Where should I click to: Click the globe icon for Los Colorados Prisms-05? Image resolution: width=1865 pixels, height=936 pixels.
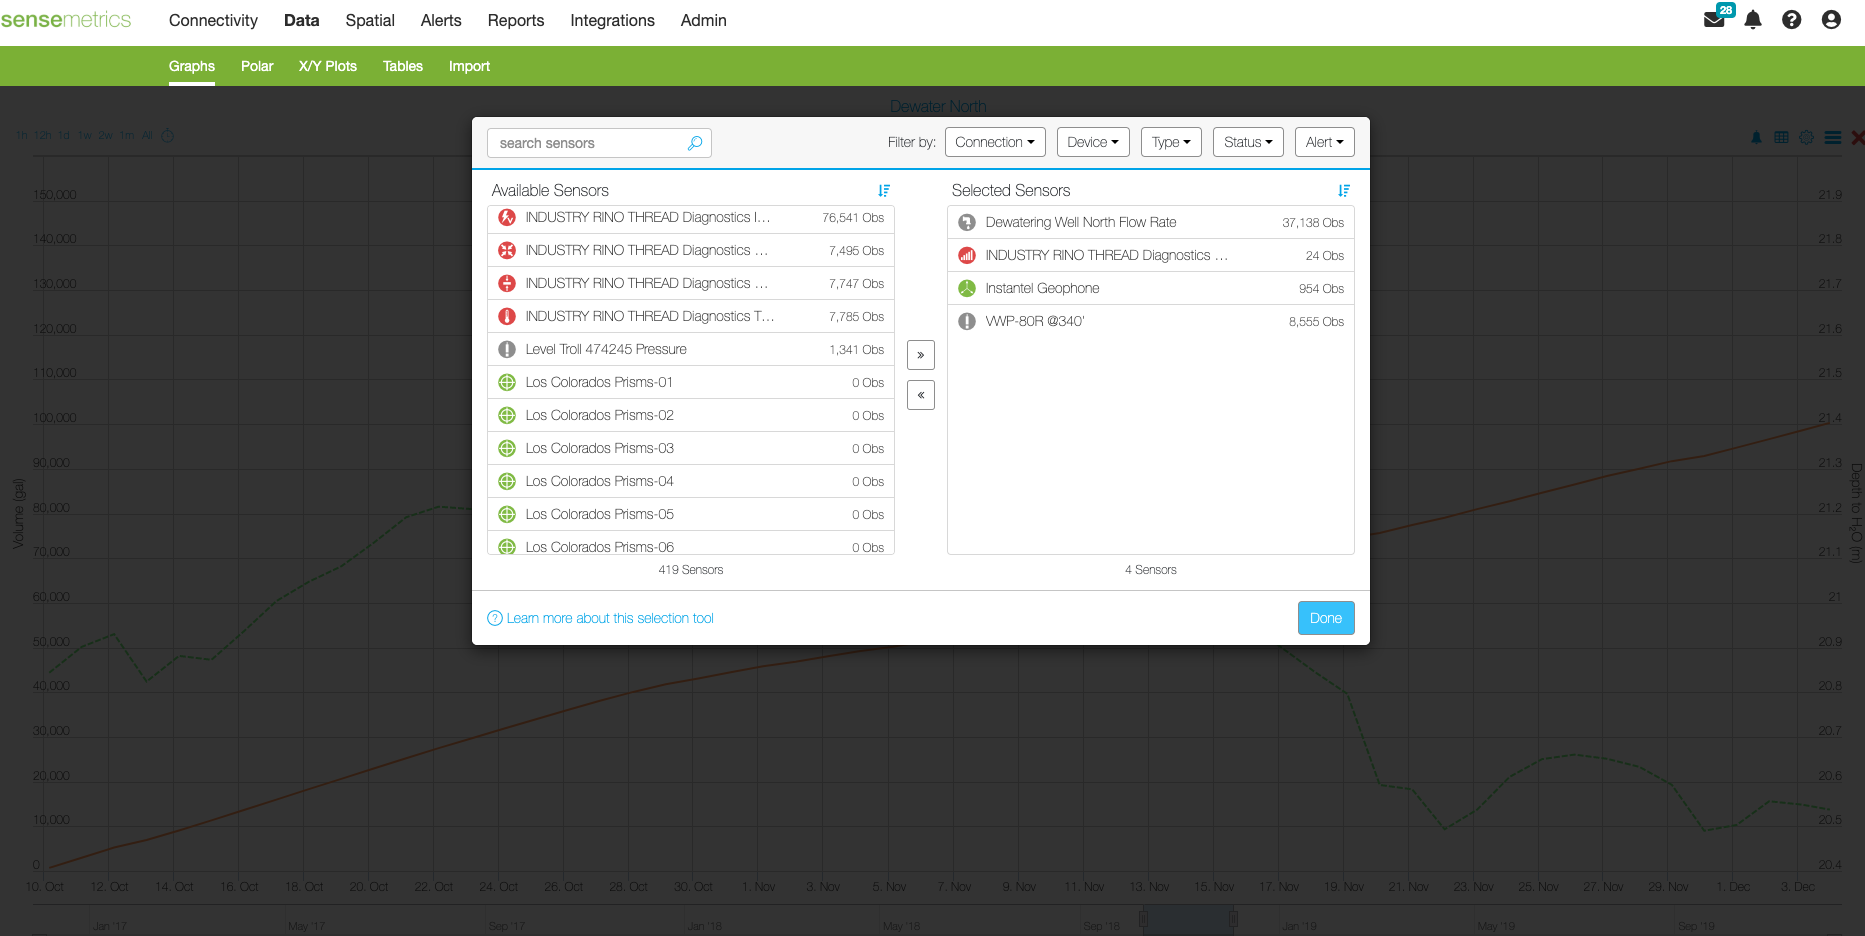point(507,514)
